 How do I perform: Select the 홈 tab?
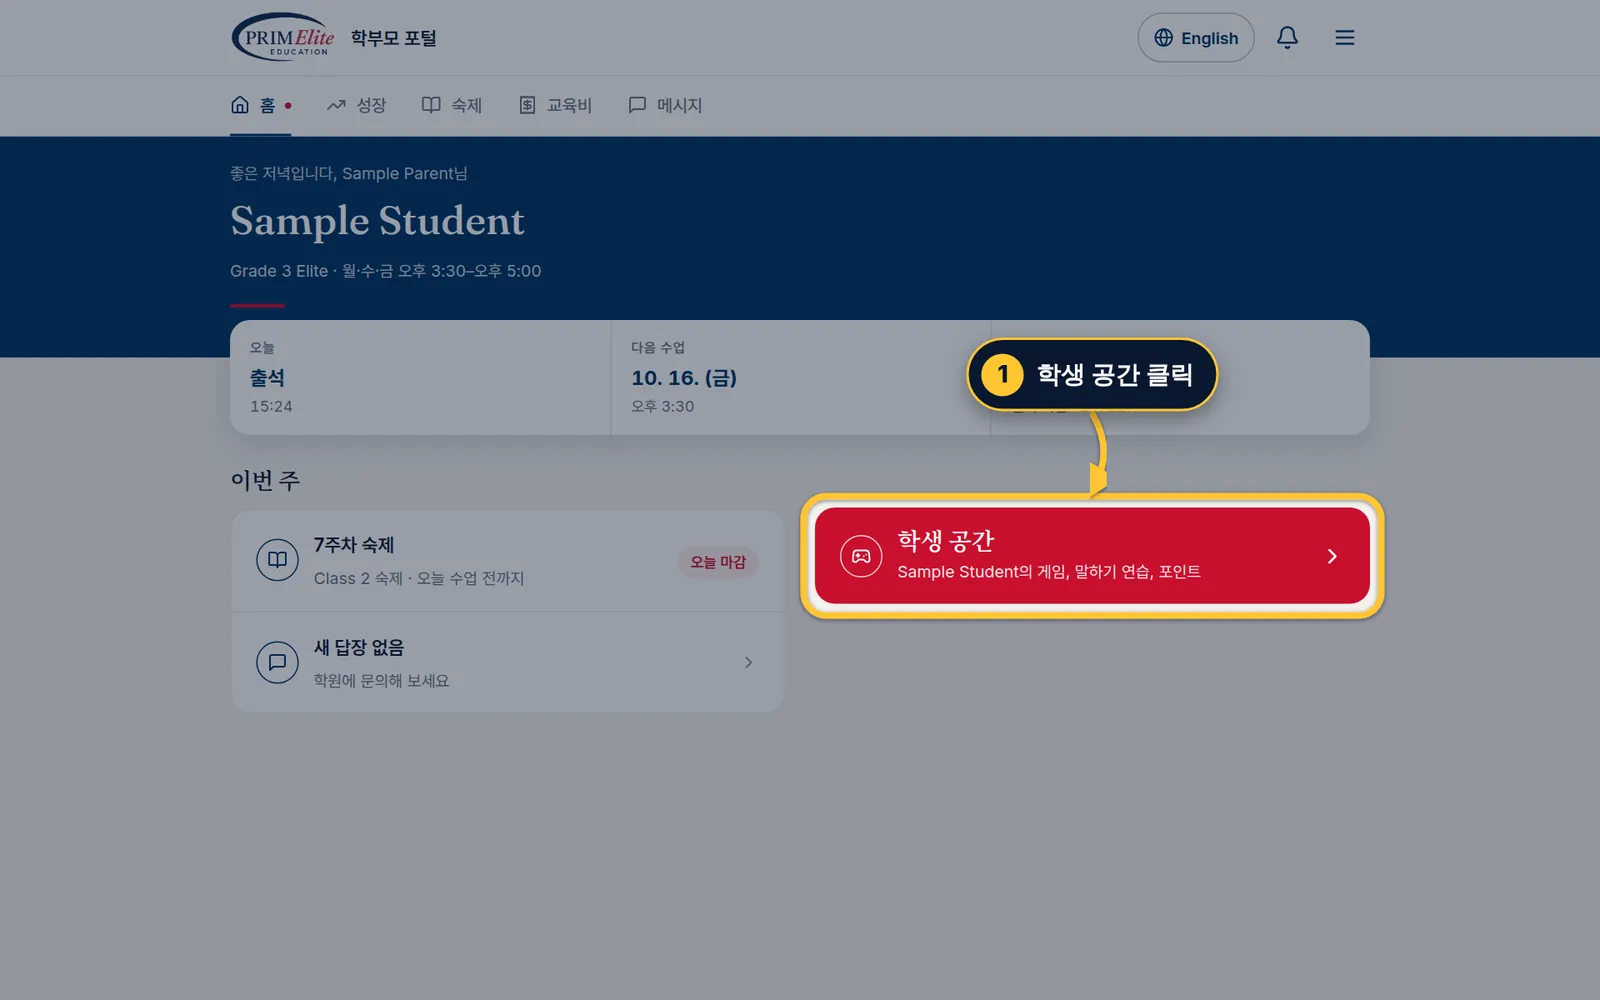click(261, 105)
